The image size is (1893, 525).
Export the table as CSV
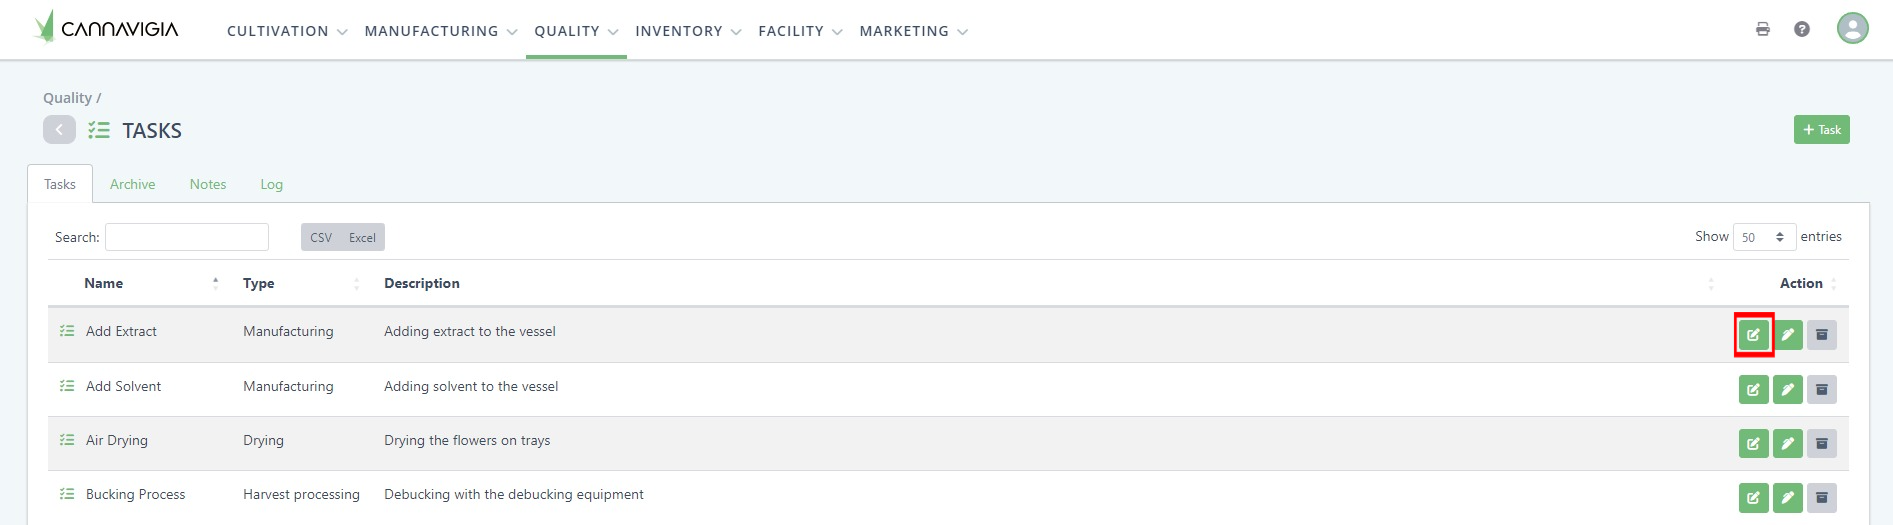[x=321, y=237]
